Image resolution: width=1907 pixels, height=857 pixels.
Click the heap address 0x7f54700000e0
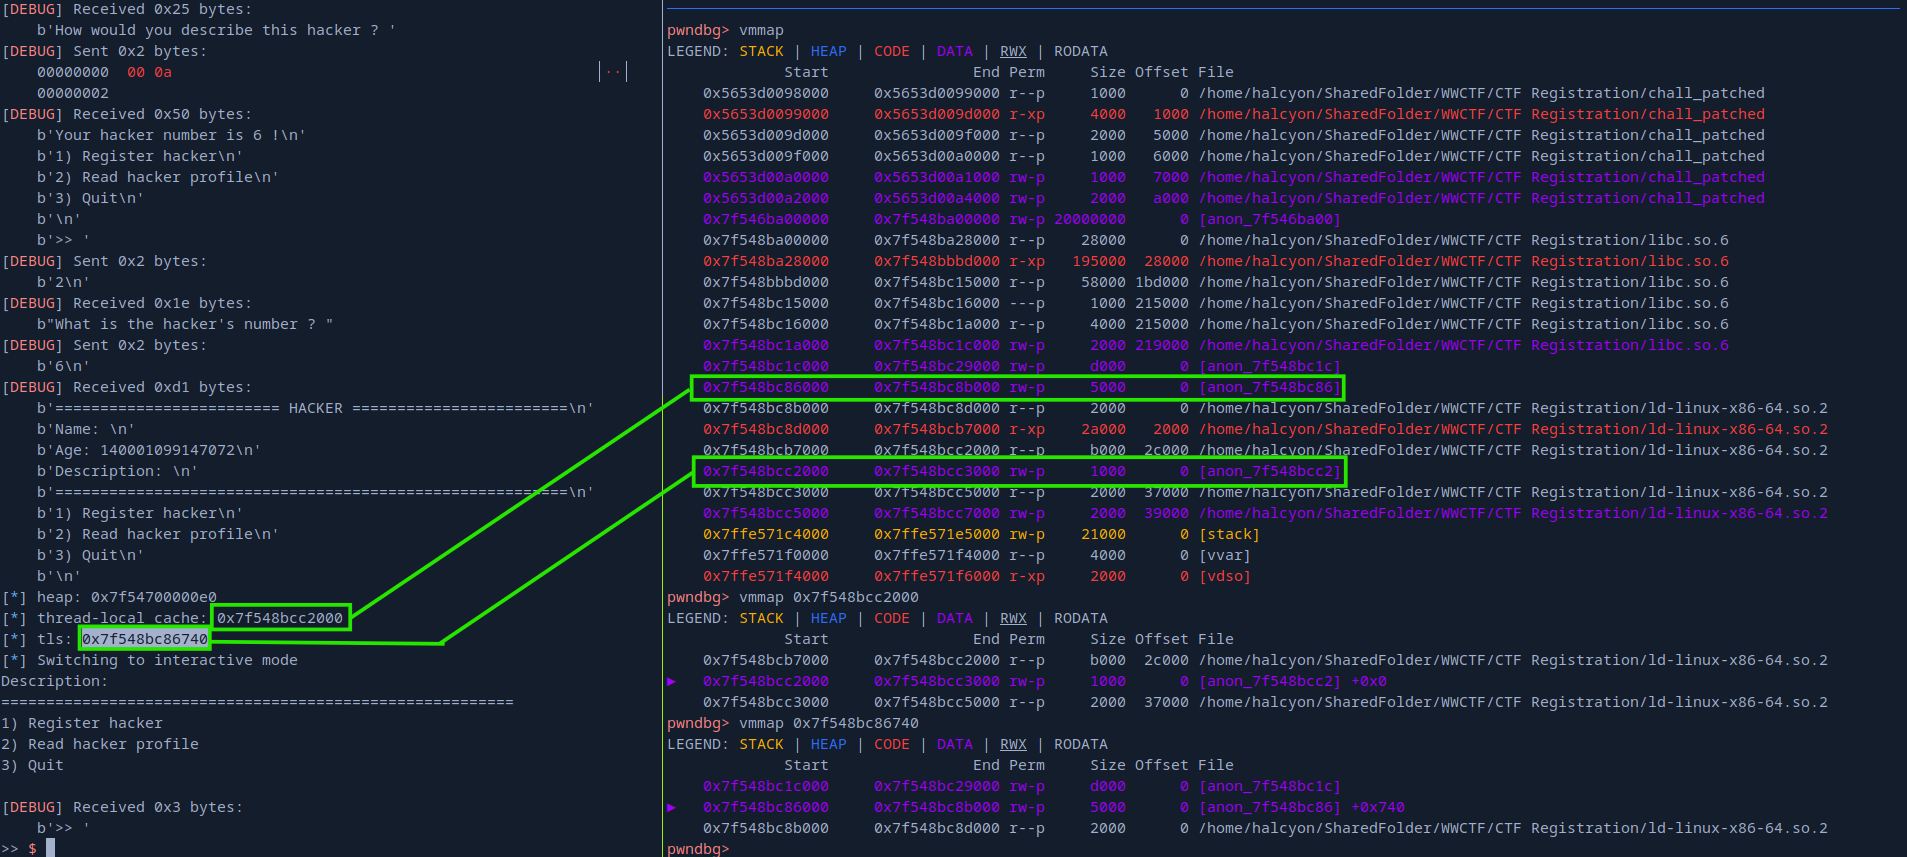click(x=153, y=597)
